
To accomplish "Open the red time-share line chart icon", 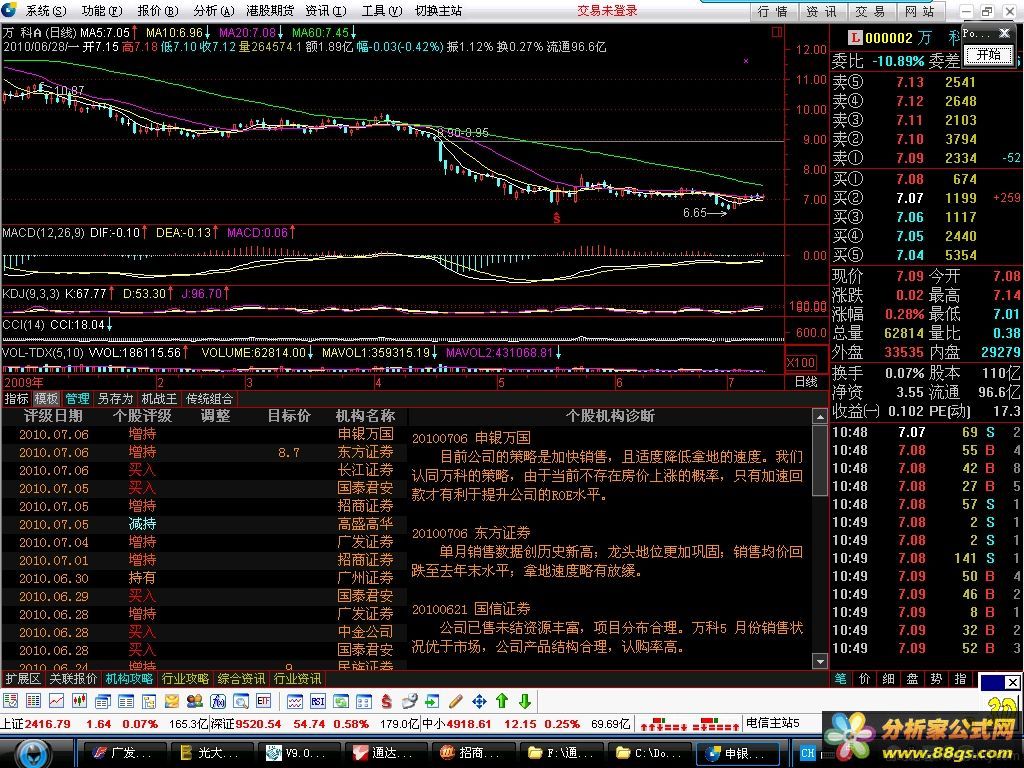I will [56, 701].
